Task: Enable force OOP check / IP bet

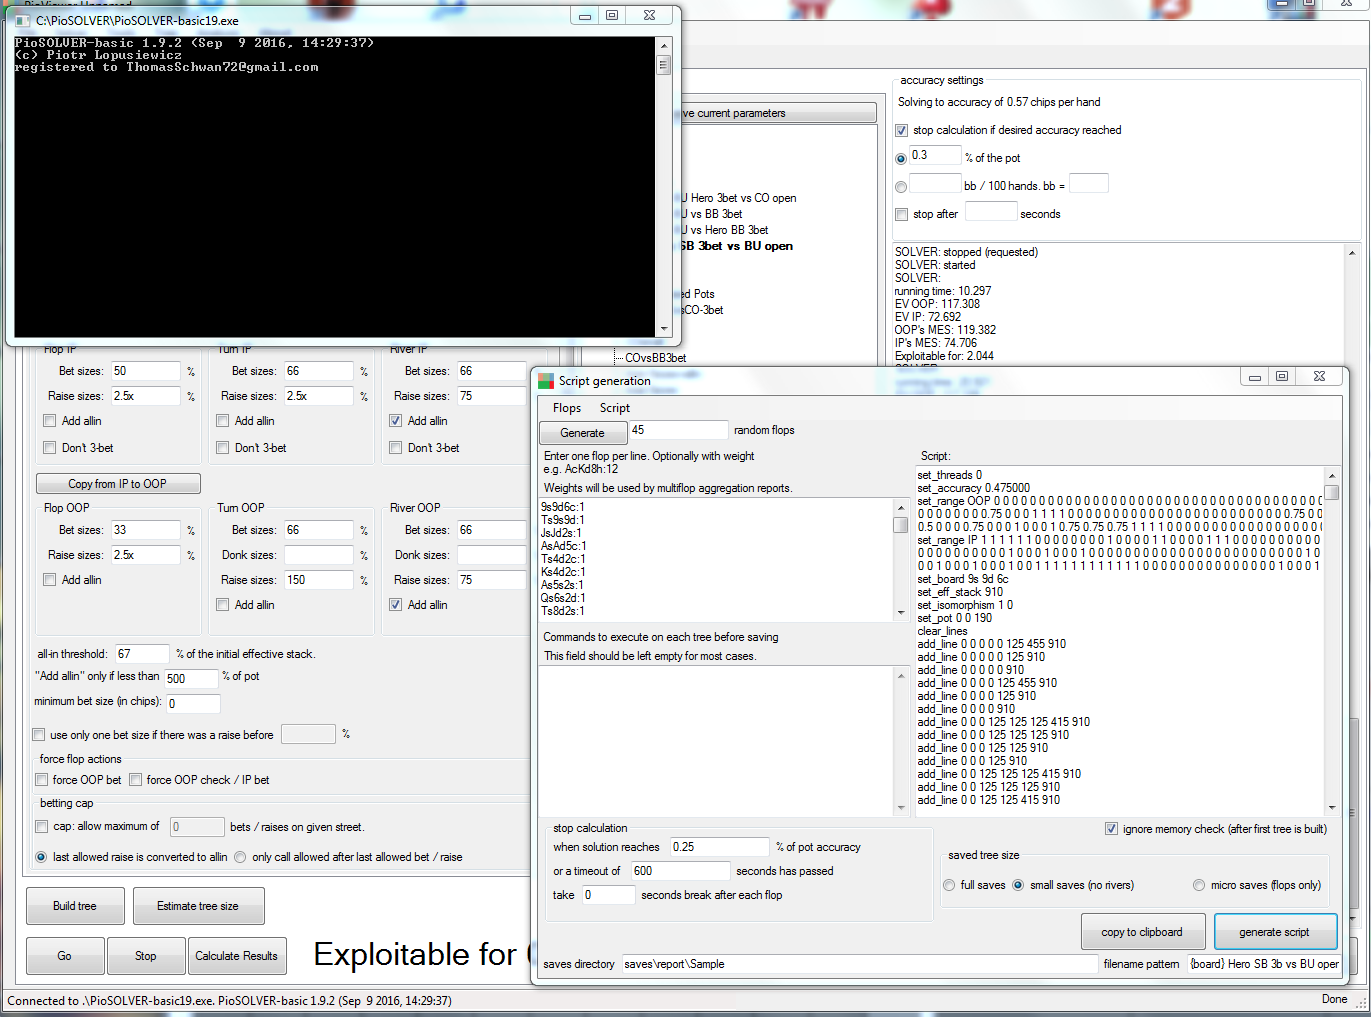Action: point(136,780)
